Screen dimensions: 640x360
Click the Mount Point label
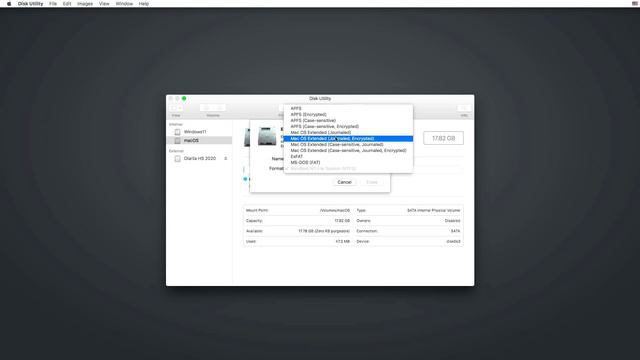point(257,211)
